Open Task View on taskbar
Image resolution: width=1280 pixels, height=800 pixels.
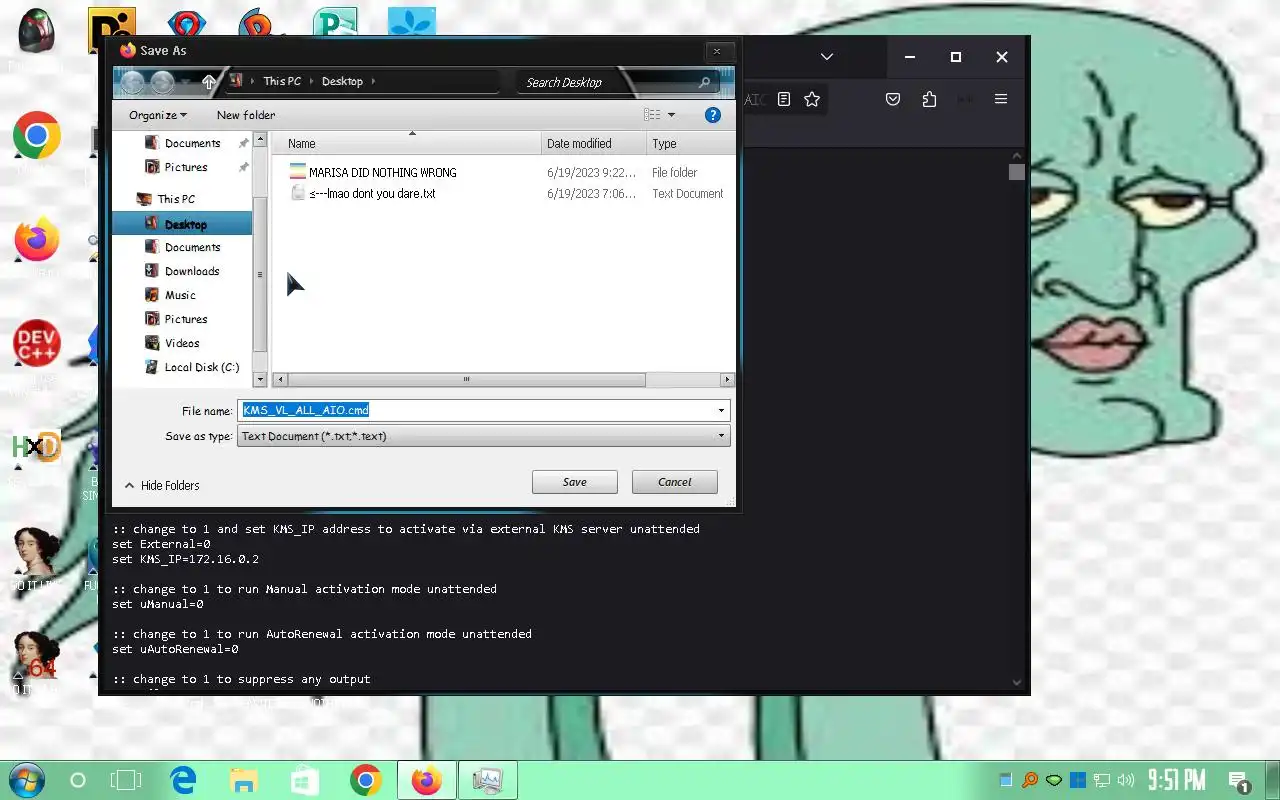126,780
